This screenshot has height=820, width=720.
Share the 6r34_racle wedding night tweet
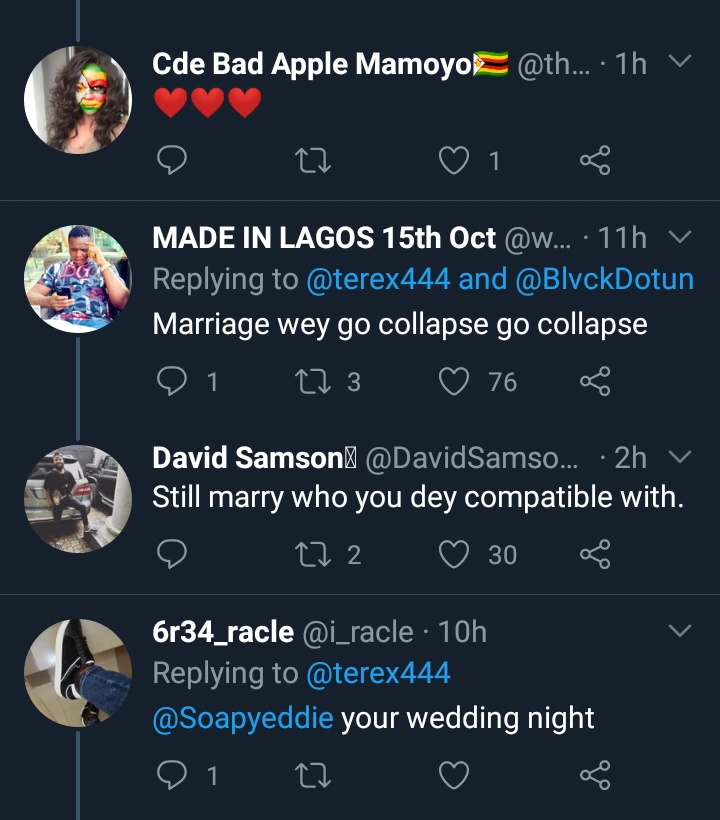point(595,775)
